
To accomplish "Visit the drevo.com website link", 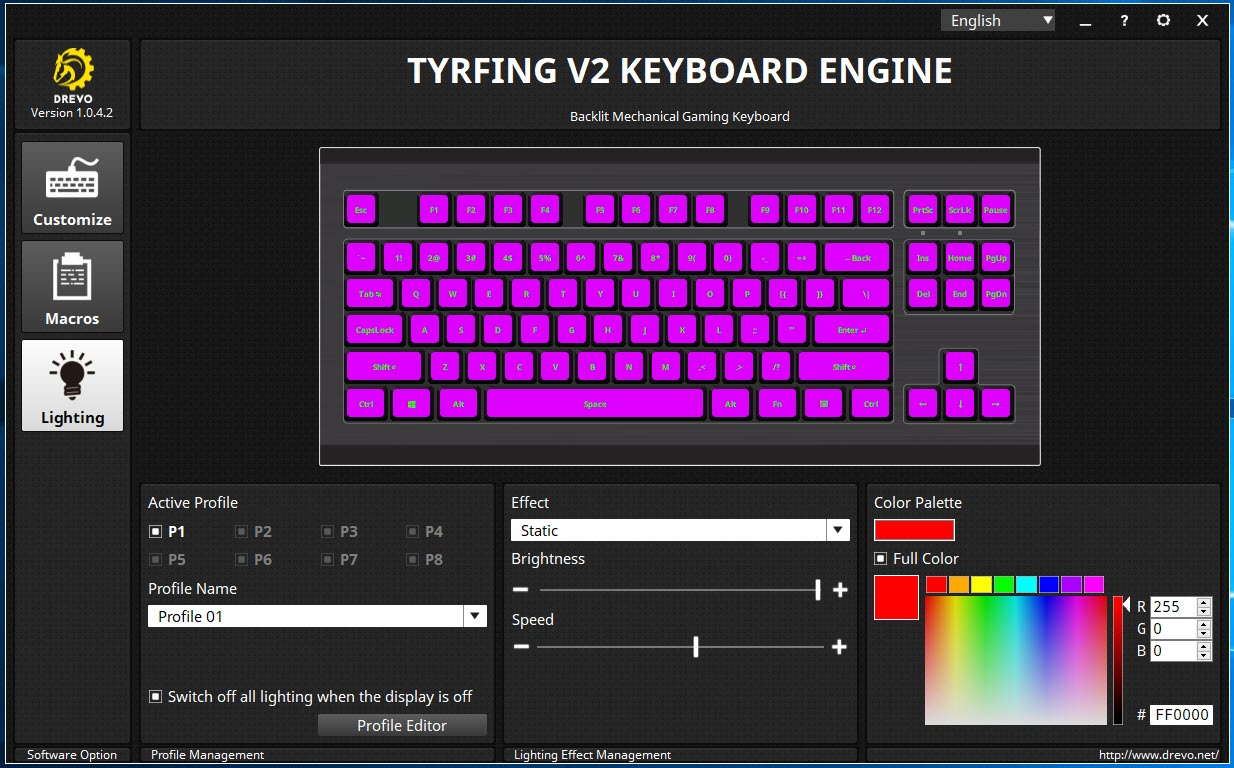I will pos(1158,755).
